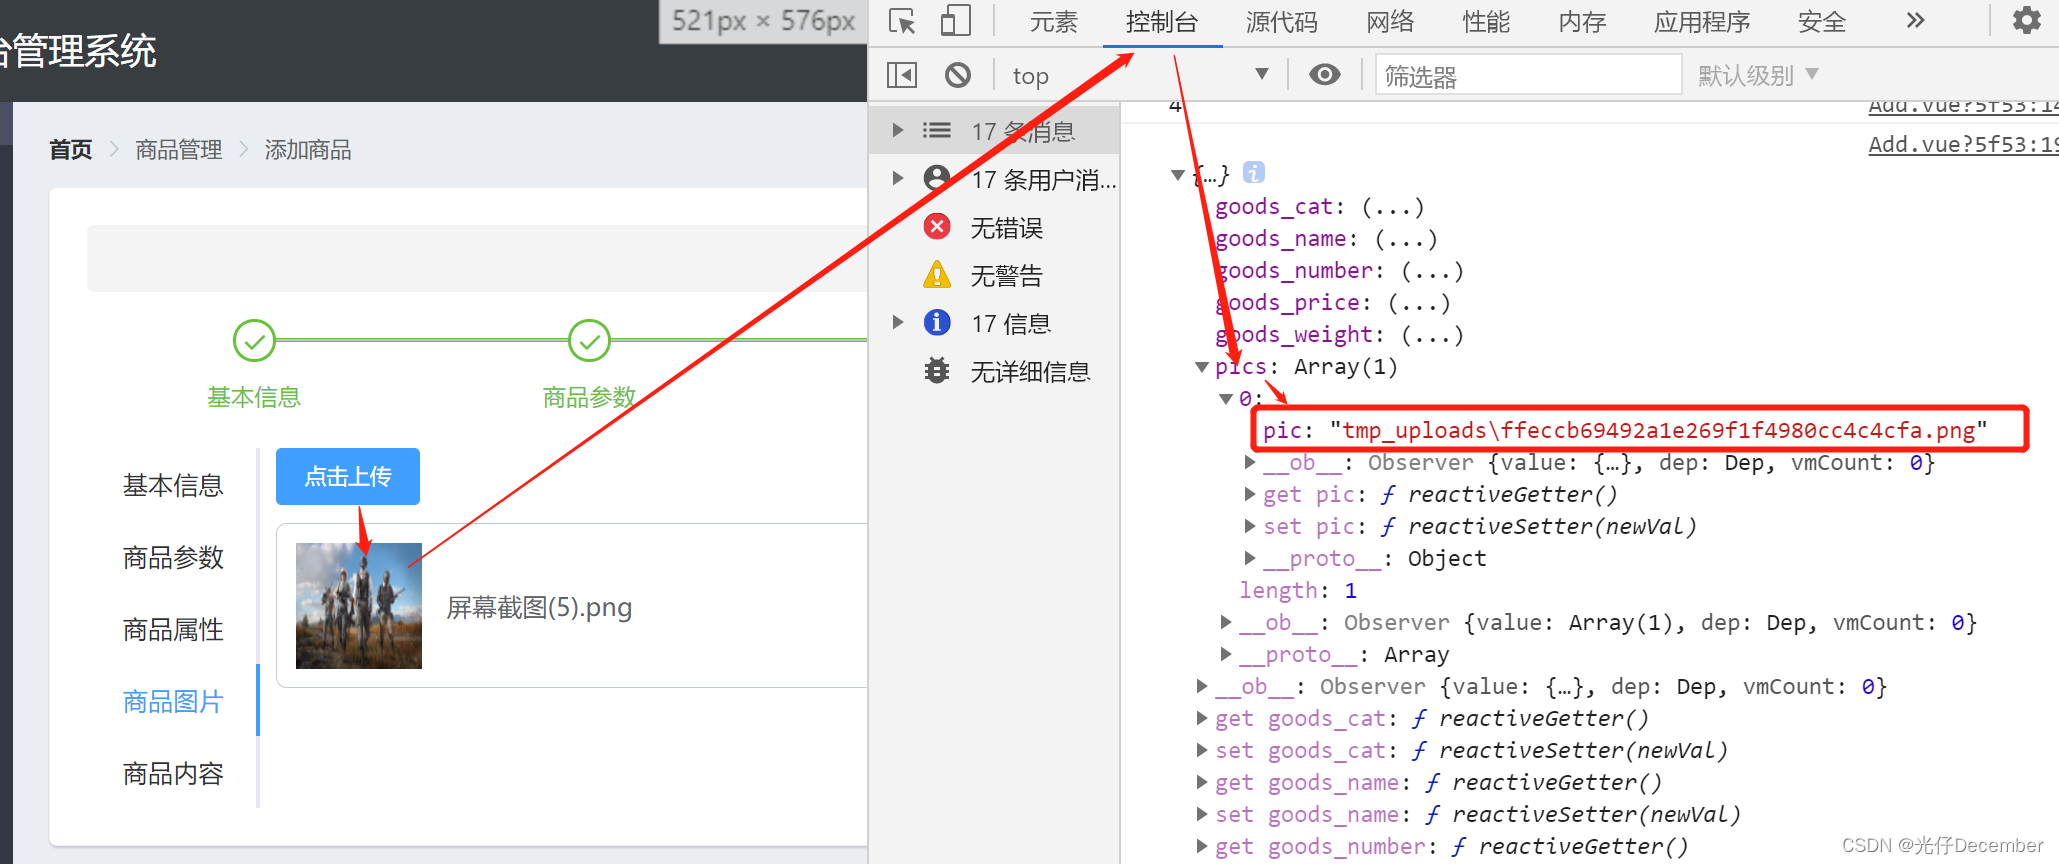
Task: Click the 点击上传 upload button
Action: (348, 477)
